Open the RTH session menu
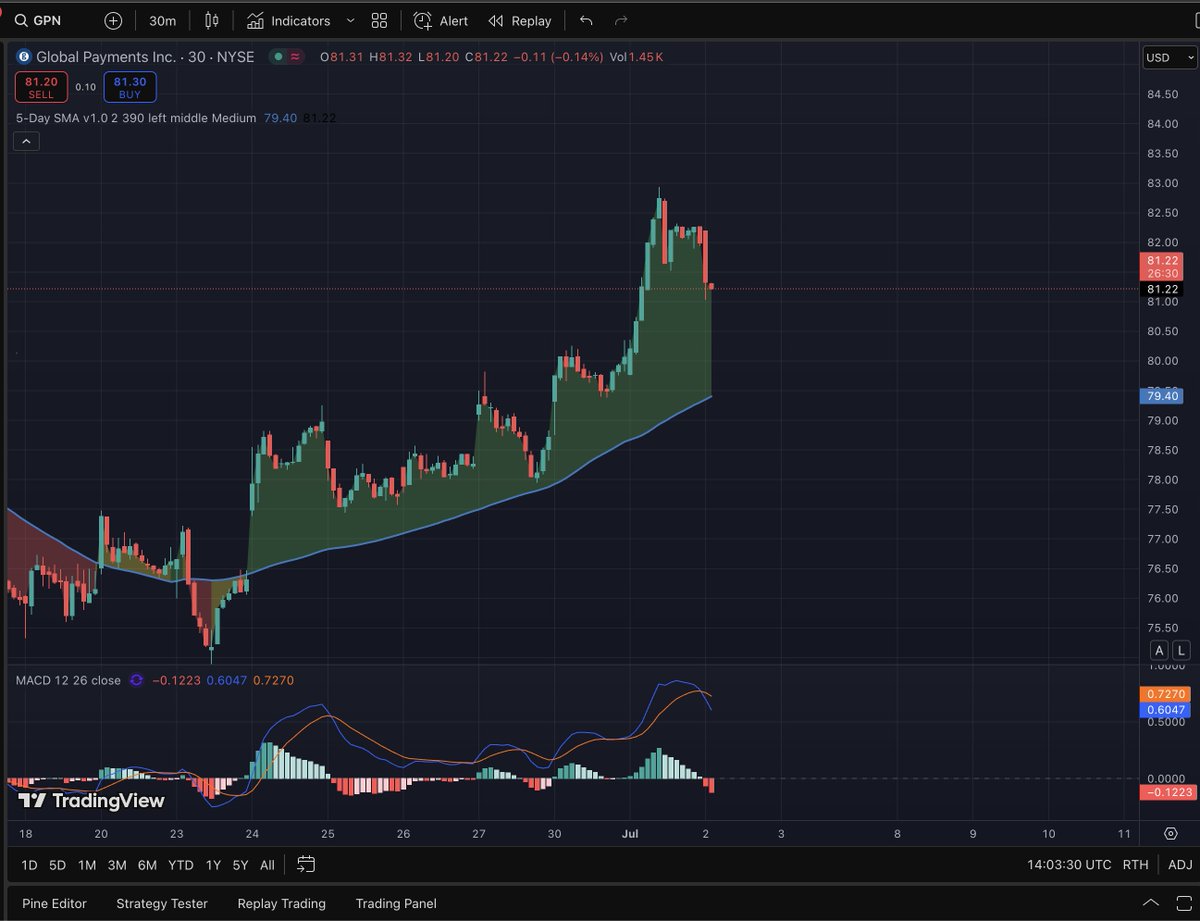Viewport: 1200px width, 921px height. tap(1136, 865)
